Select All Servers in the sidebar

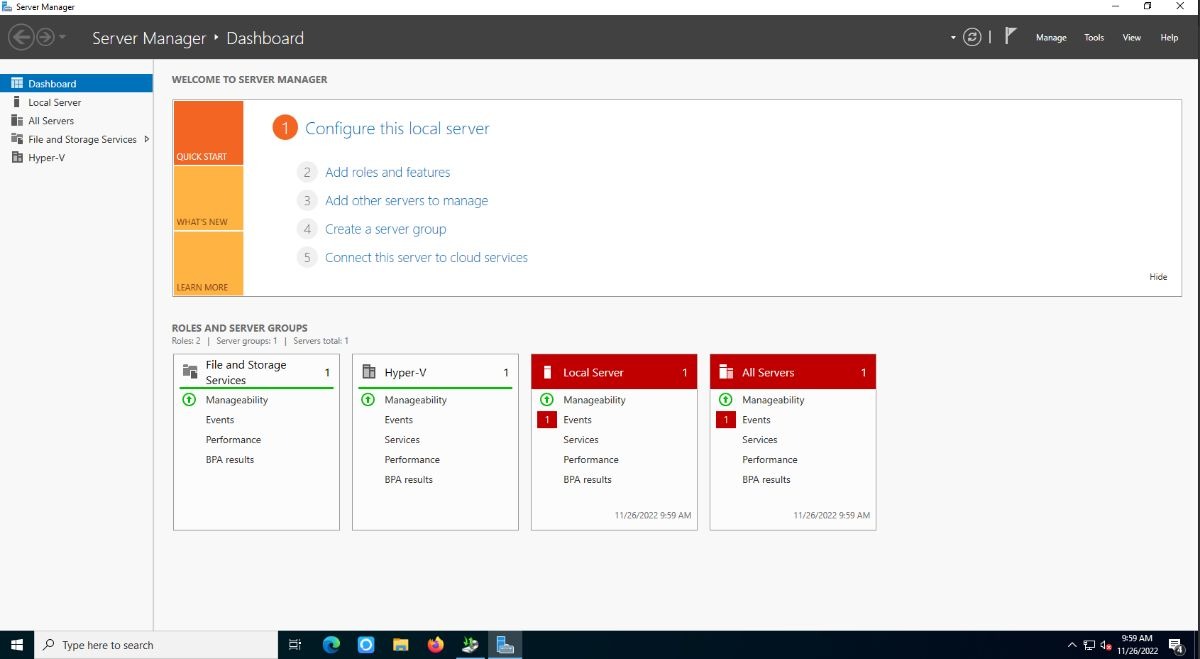coord(77,121)
